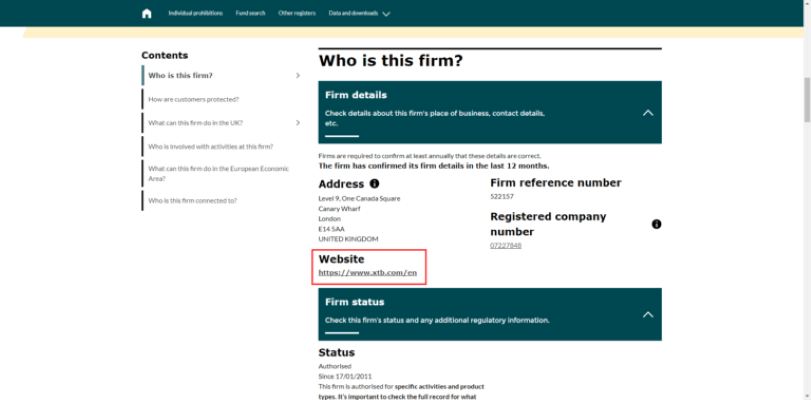Jump to 'How are customers protected?' section
Image resolution: width=811 pixels, height=400 pixels.
pos(193,99)
